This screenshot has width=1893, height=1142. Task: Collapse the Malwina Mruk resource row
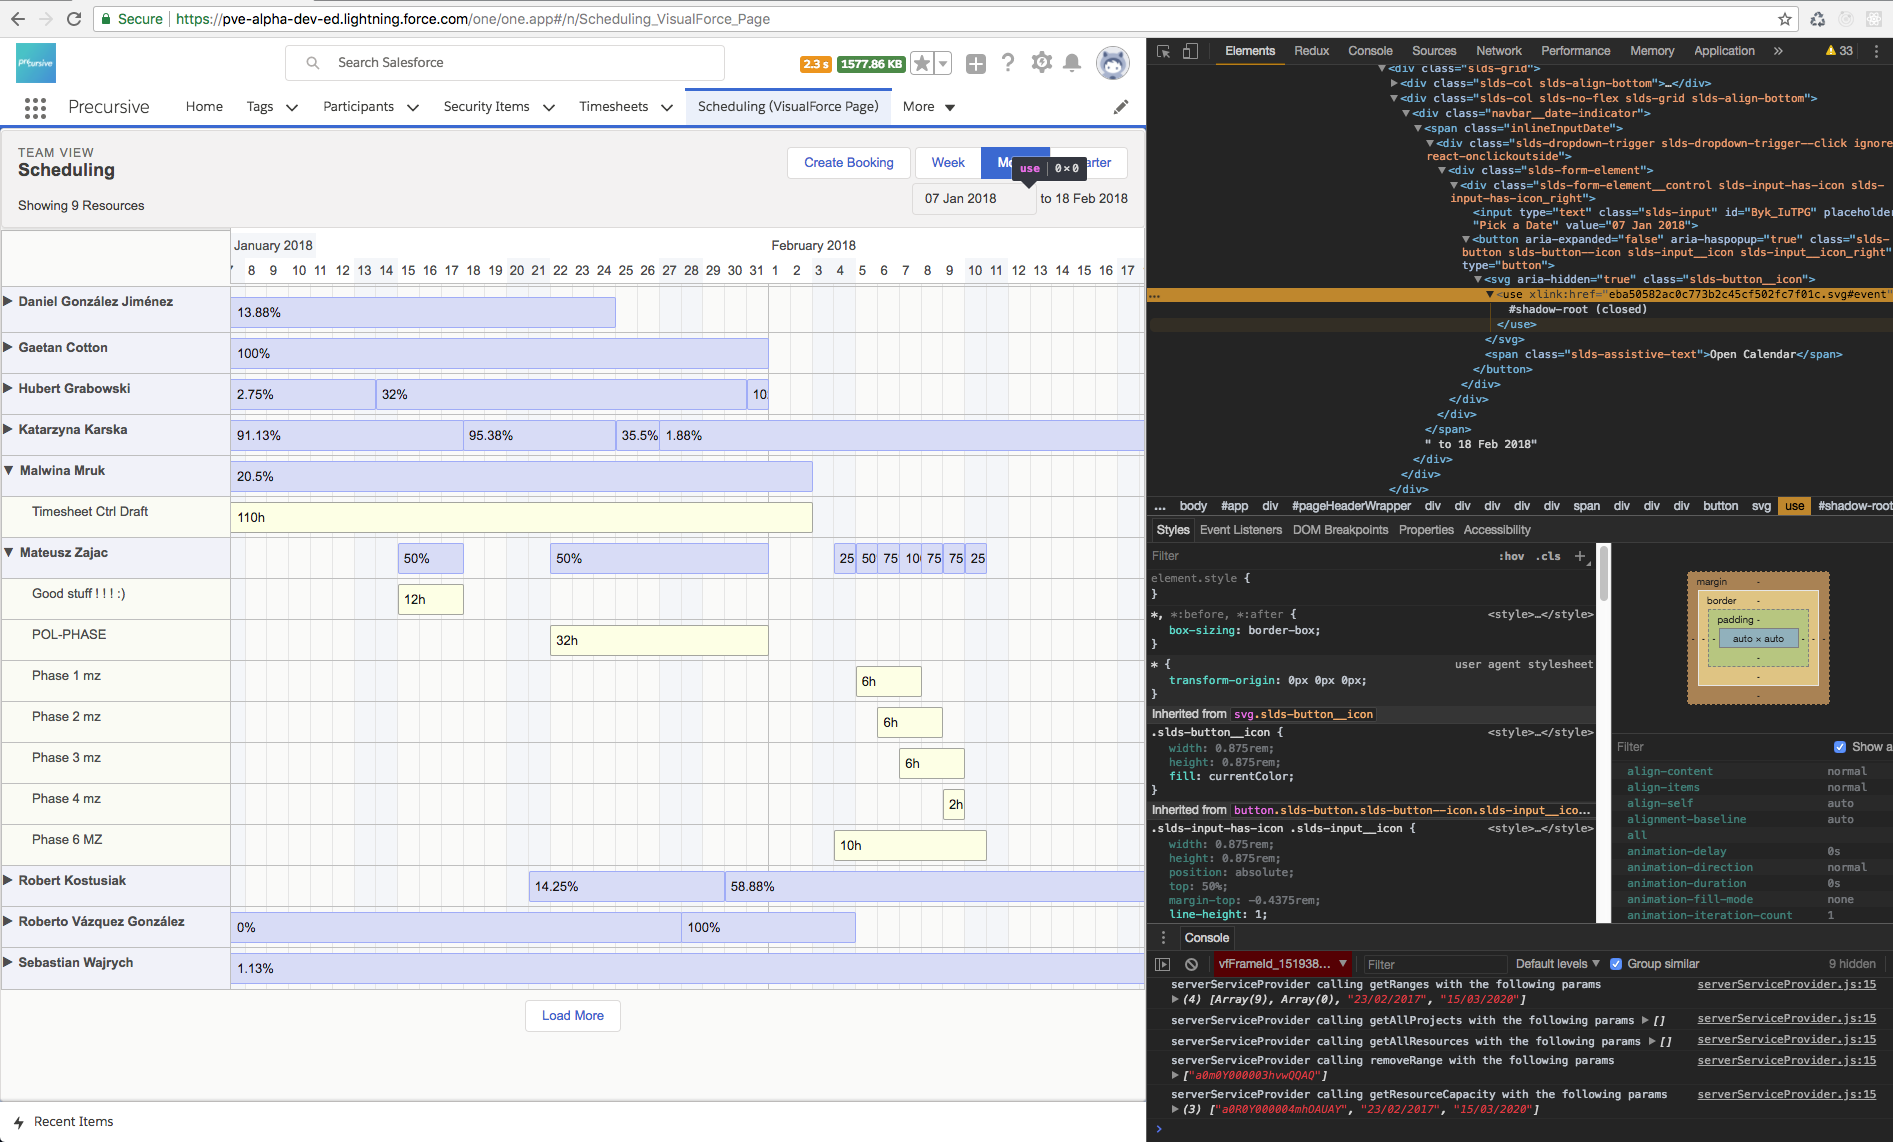(x=8, y=470)
